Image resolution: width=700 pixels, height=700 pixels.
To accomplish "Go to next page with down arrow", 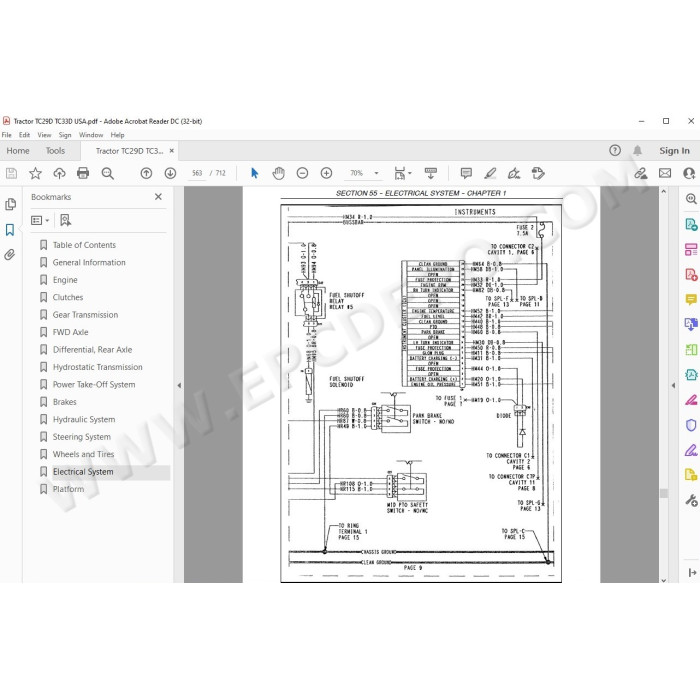I will [x=170, y=173].
